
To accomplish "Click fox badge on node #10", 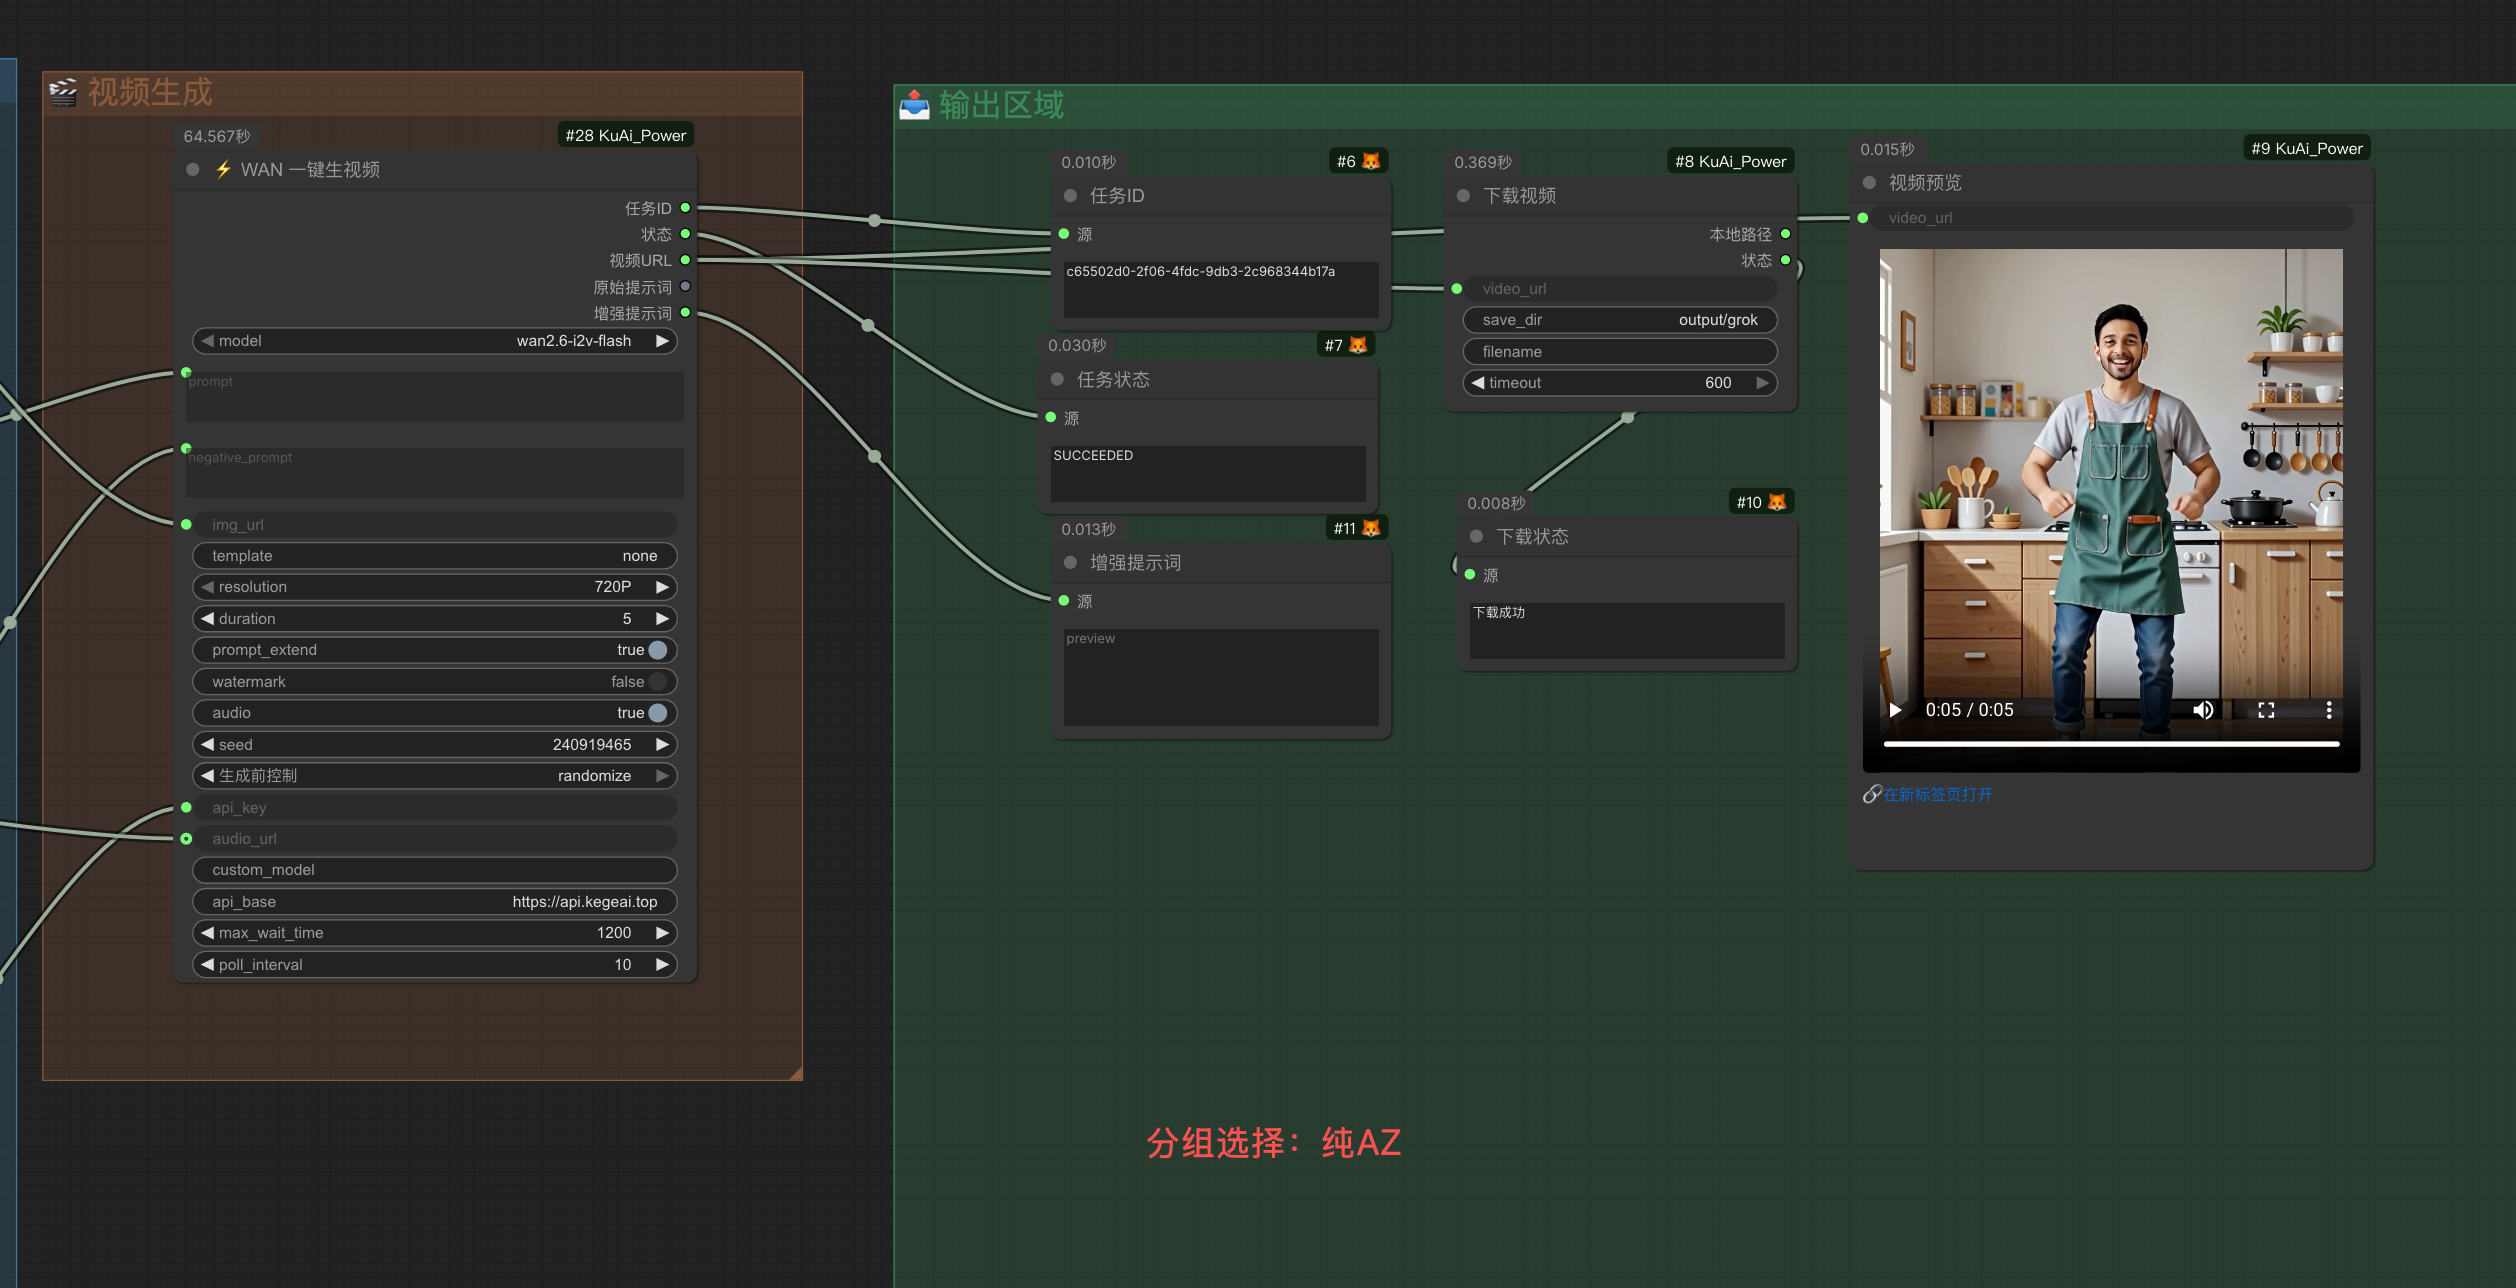I will tap(1777, 502).
